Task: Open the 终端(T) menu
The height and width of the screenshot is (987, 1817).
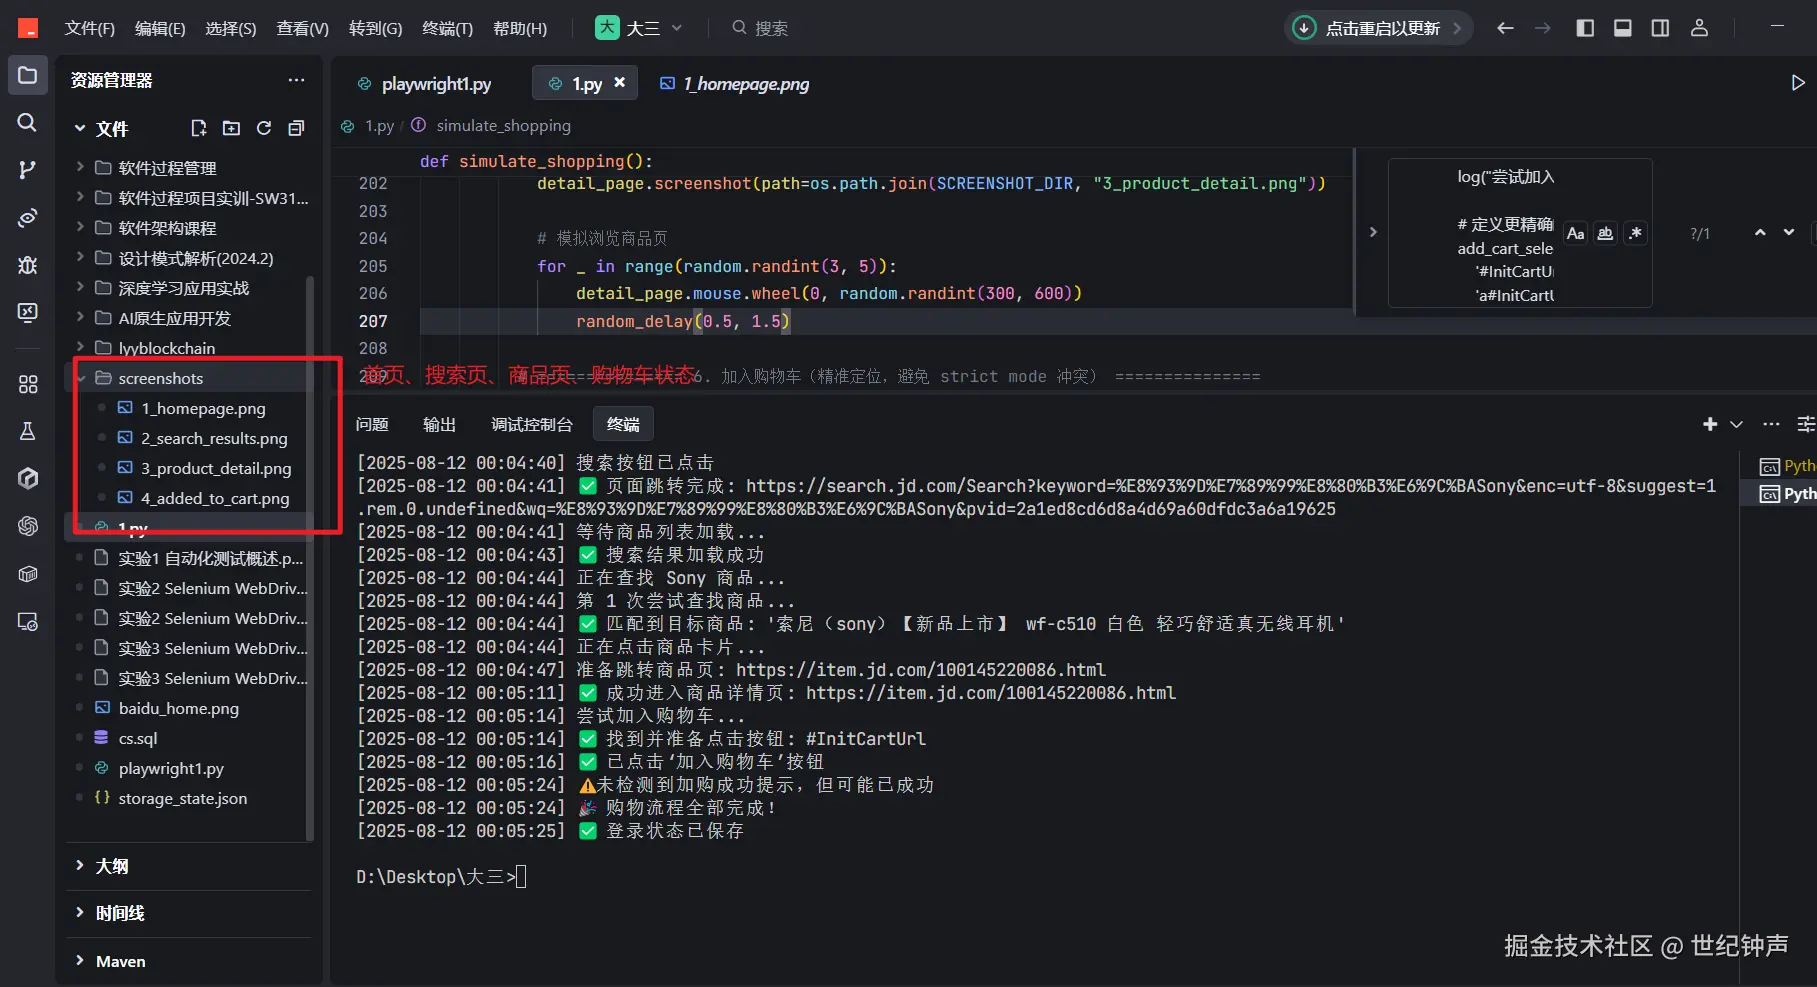Action: pyautogui.click(x=447, y=28)
